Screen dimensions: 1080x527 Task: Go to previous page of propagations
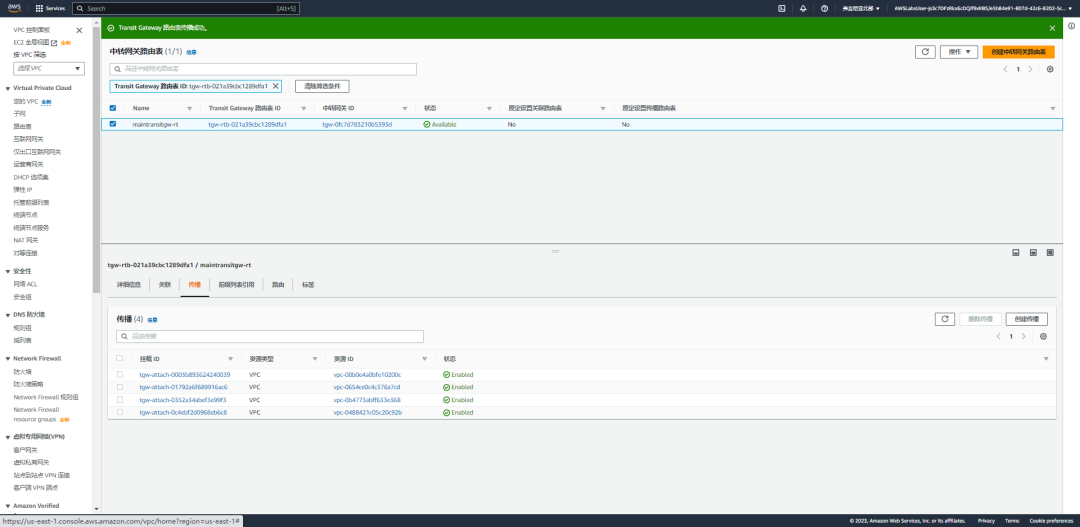999,336
